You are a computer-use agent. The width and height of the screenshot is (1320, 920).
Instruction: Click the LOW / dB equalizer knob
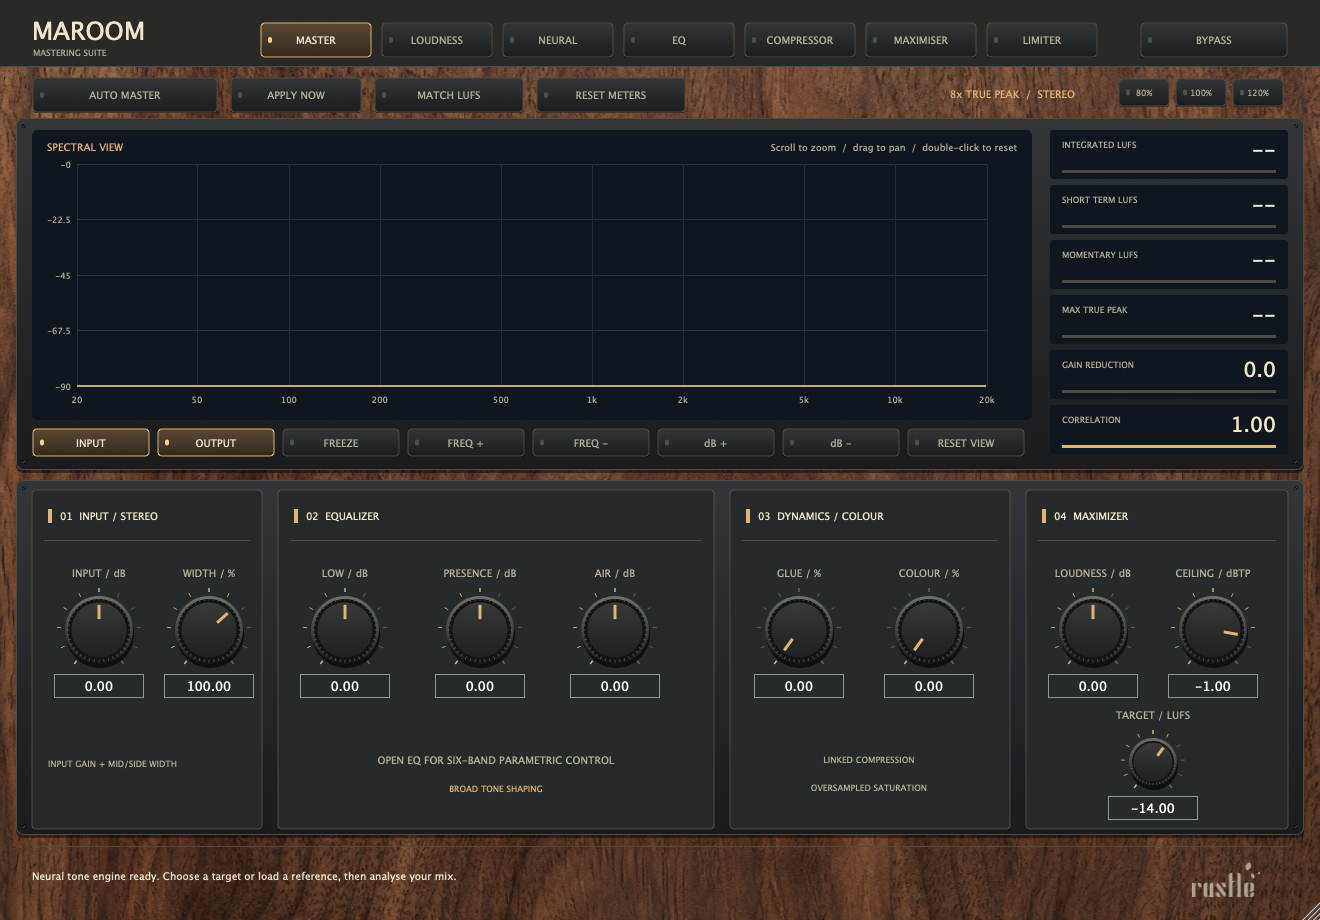(x=345, y=631)
